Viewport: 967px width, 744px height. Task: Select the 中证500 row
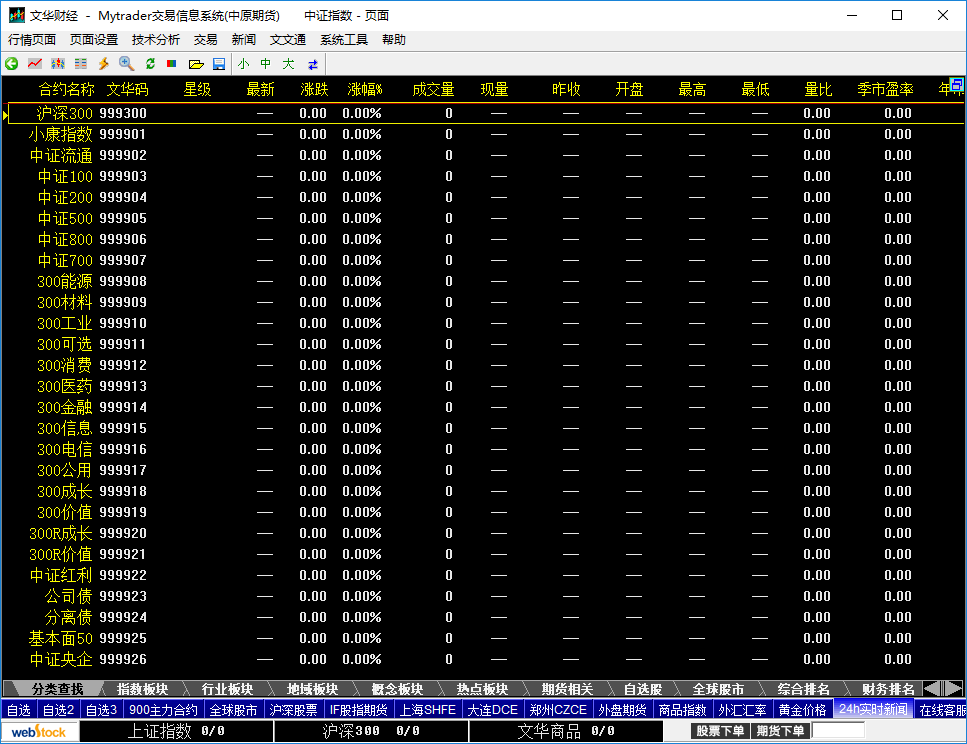[484, 218]
